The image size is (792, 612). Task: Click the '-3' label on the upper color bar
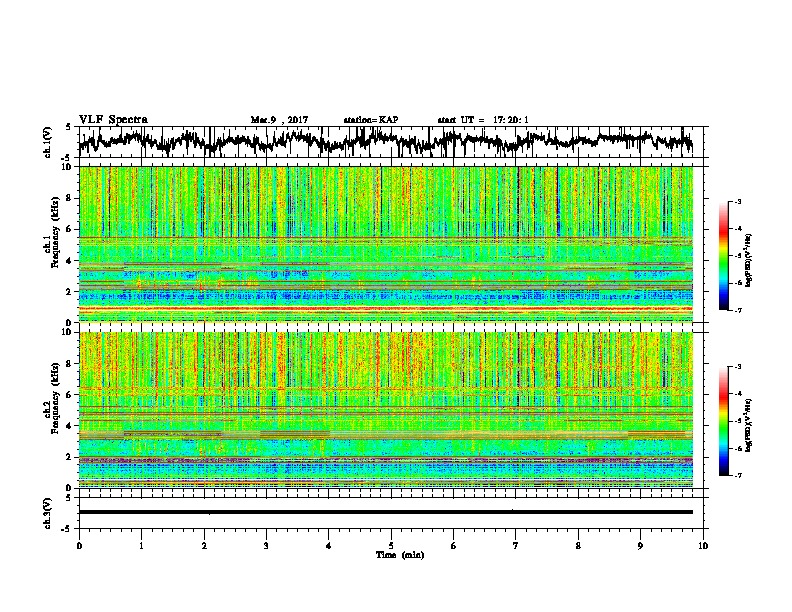pyautogui.click(x=737, y=201)
